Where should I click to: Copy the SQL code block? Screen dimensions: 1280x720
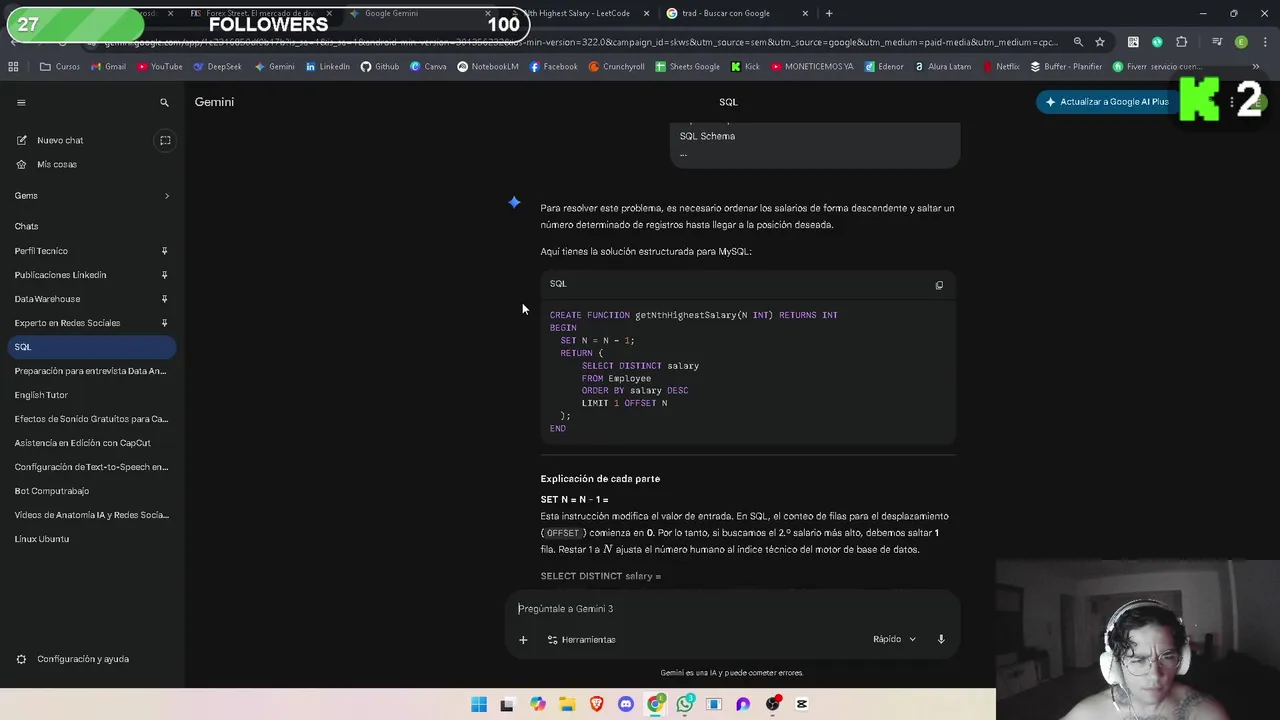(x=939, y=285)
